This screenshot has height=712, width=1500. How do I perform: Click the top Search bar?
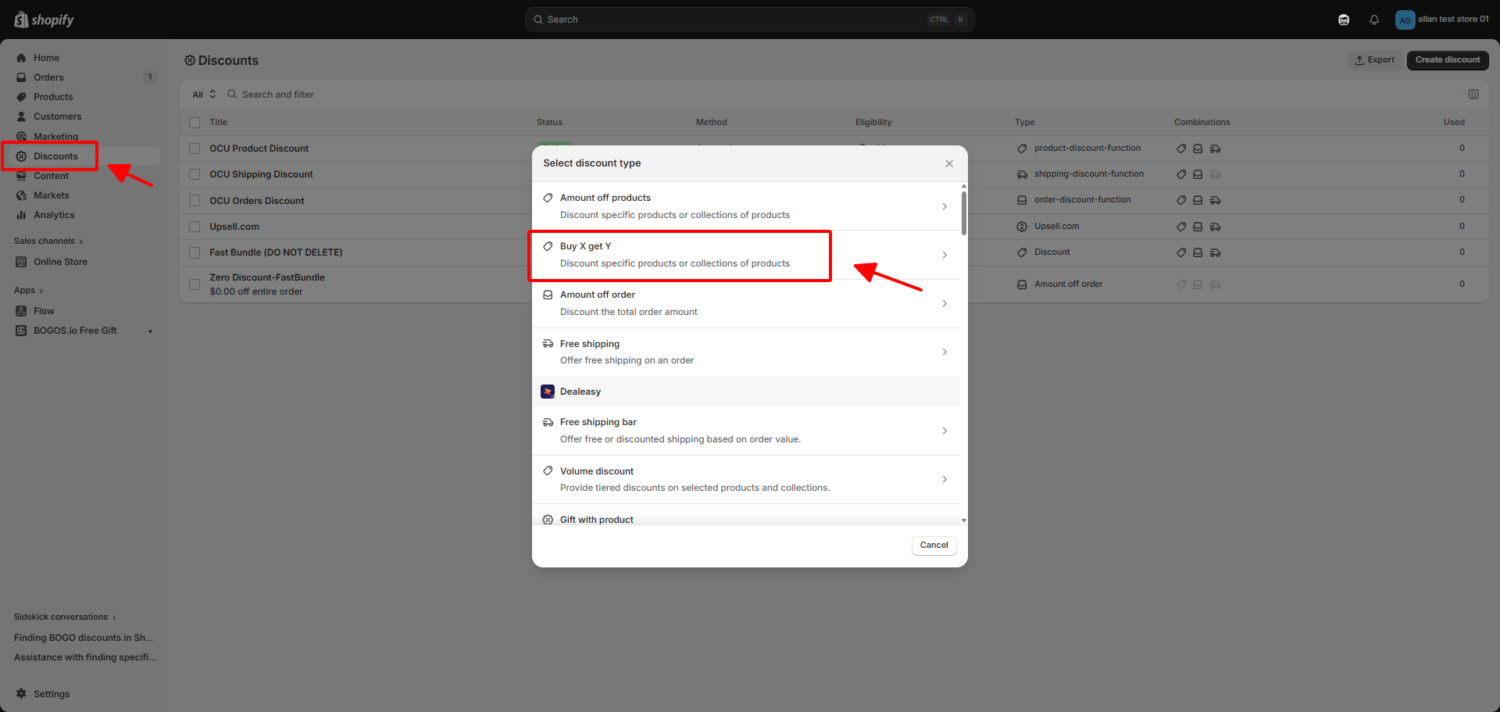coord(749,19)
